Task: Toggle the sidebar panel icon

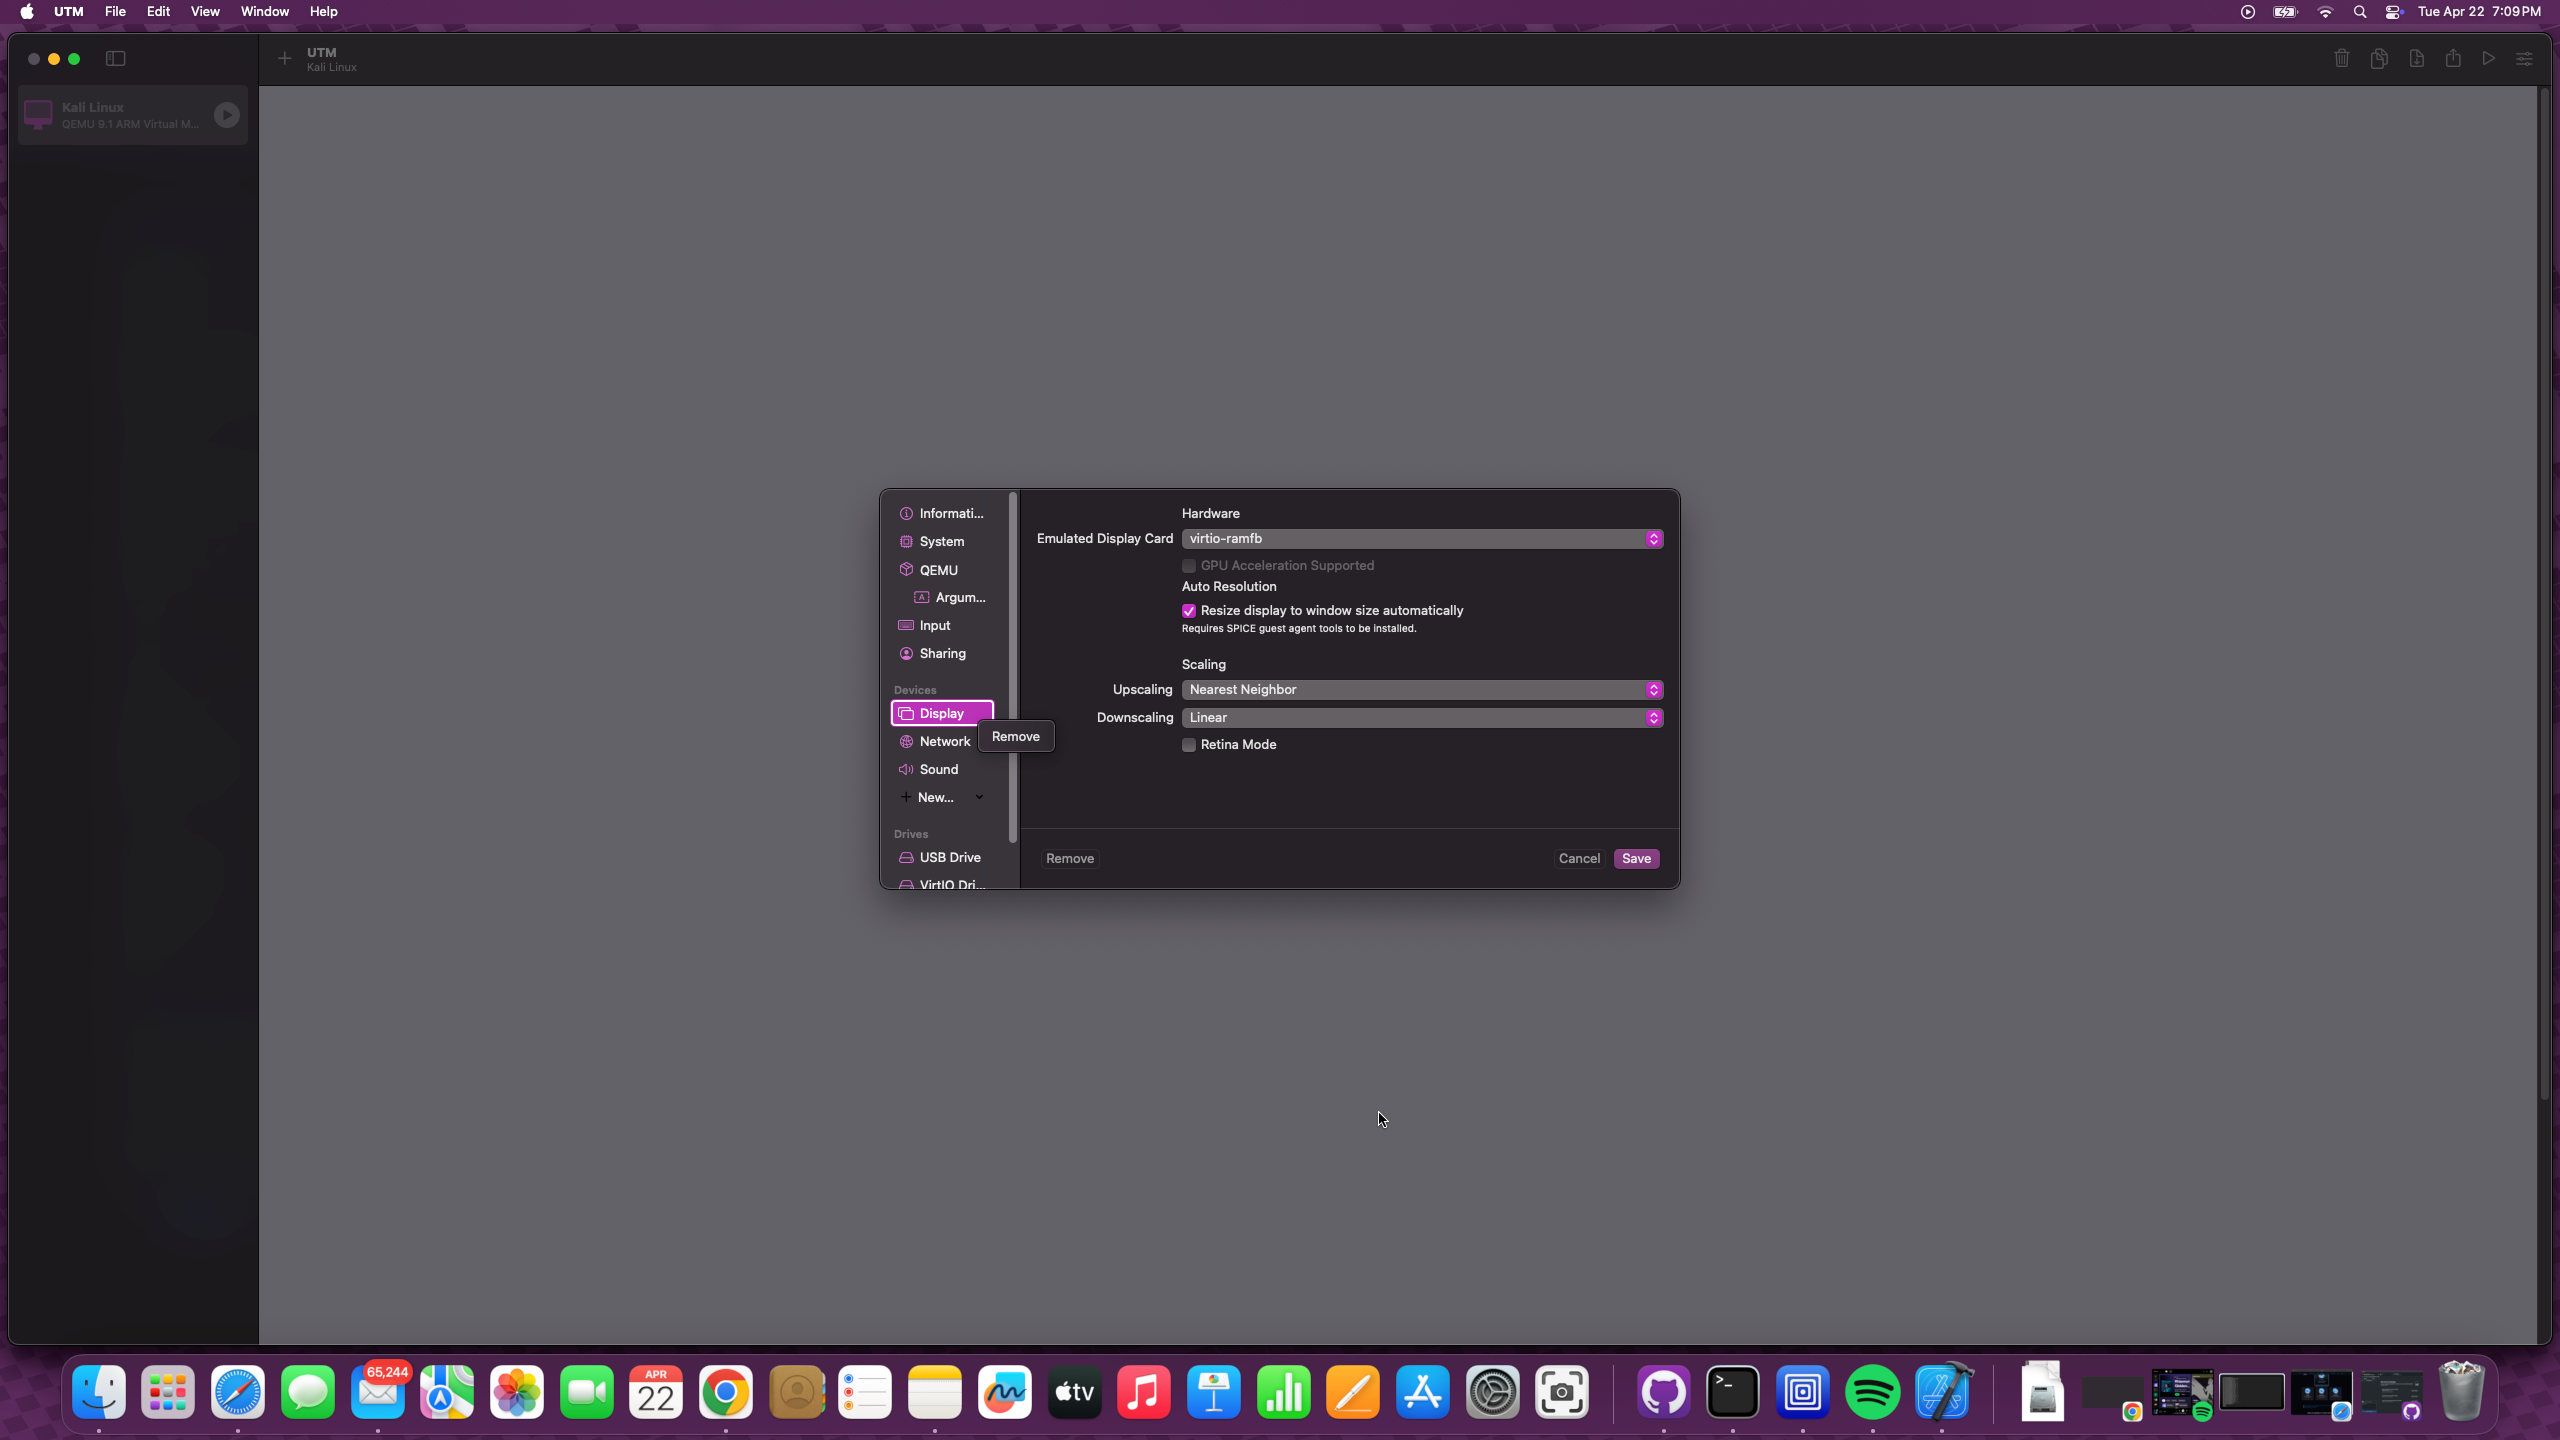Action: [x=116, y=59]
